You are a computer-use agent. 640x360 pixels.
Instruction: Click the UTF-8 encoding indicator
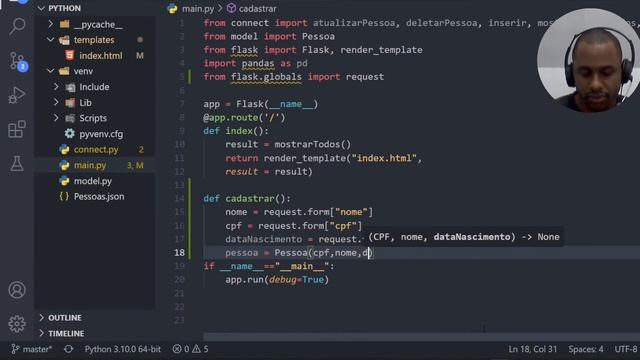point(626,349)
